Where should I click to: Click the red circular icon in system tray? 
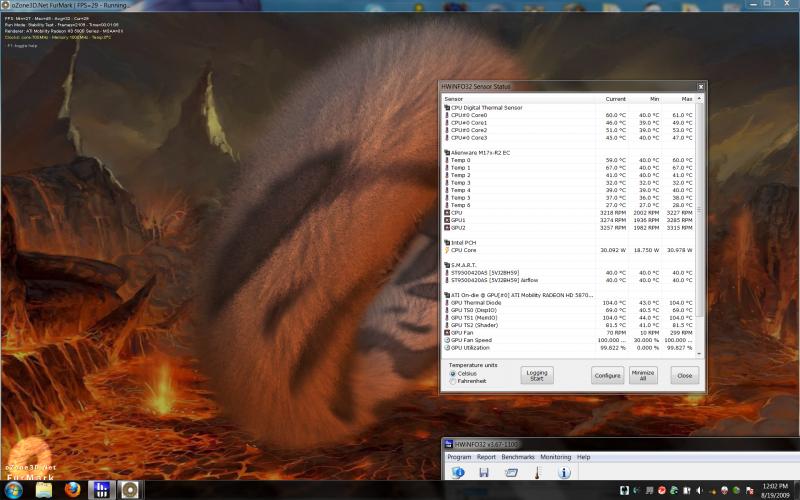(662, 490)
